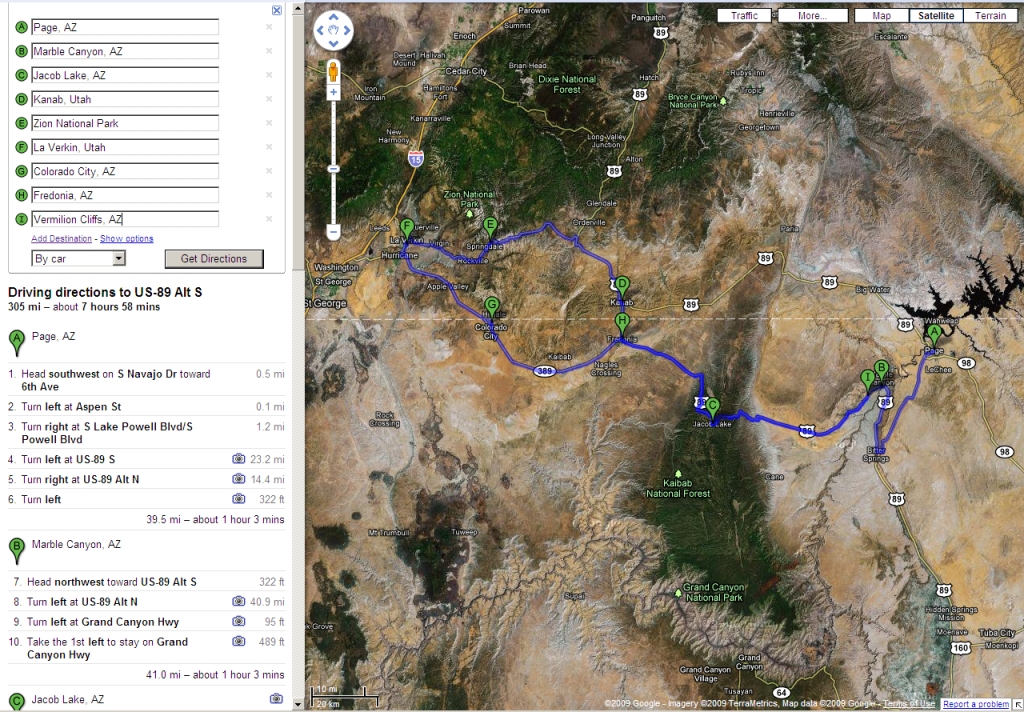
Task: Click the zoom out minus button
Action: pos(334,232)
